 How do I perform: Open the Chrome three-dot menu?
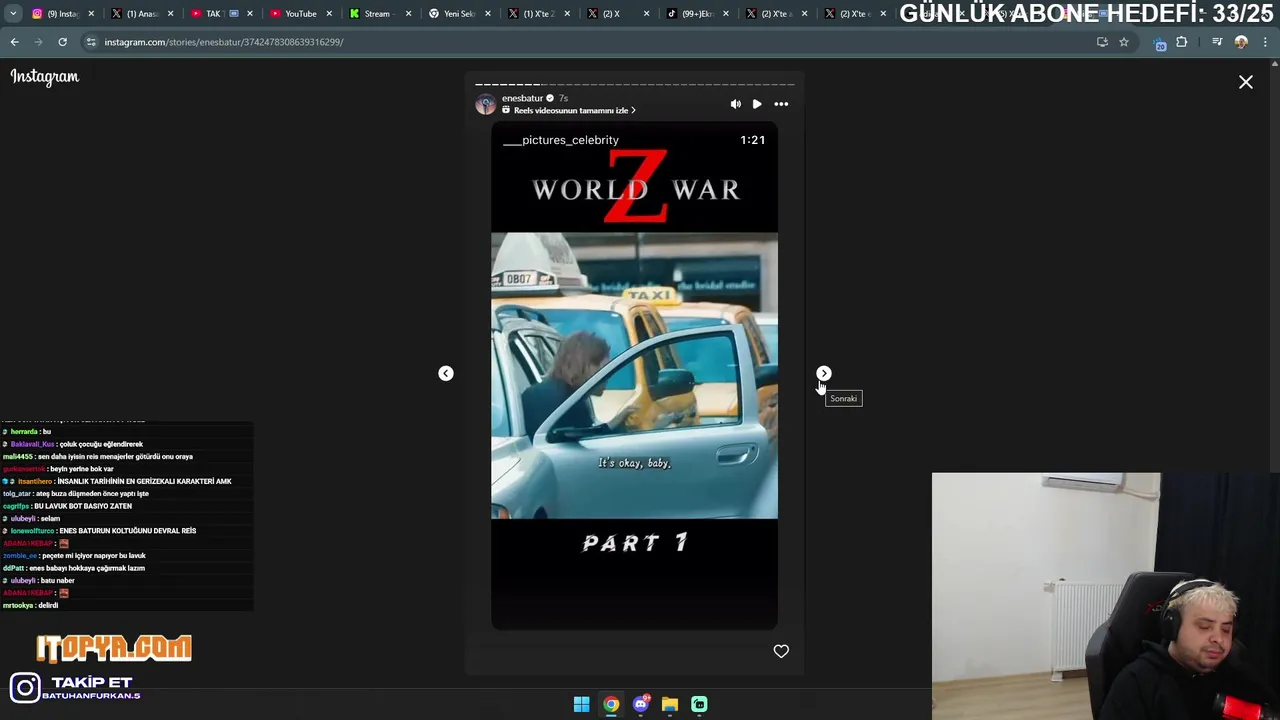coord(1266,42)
